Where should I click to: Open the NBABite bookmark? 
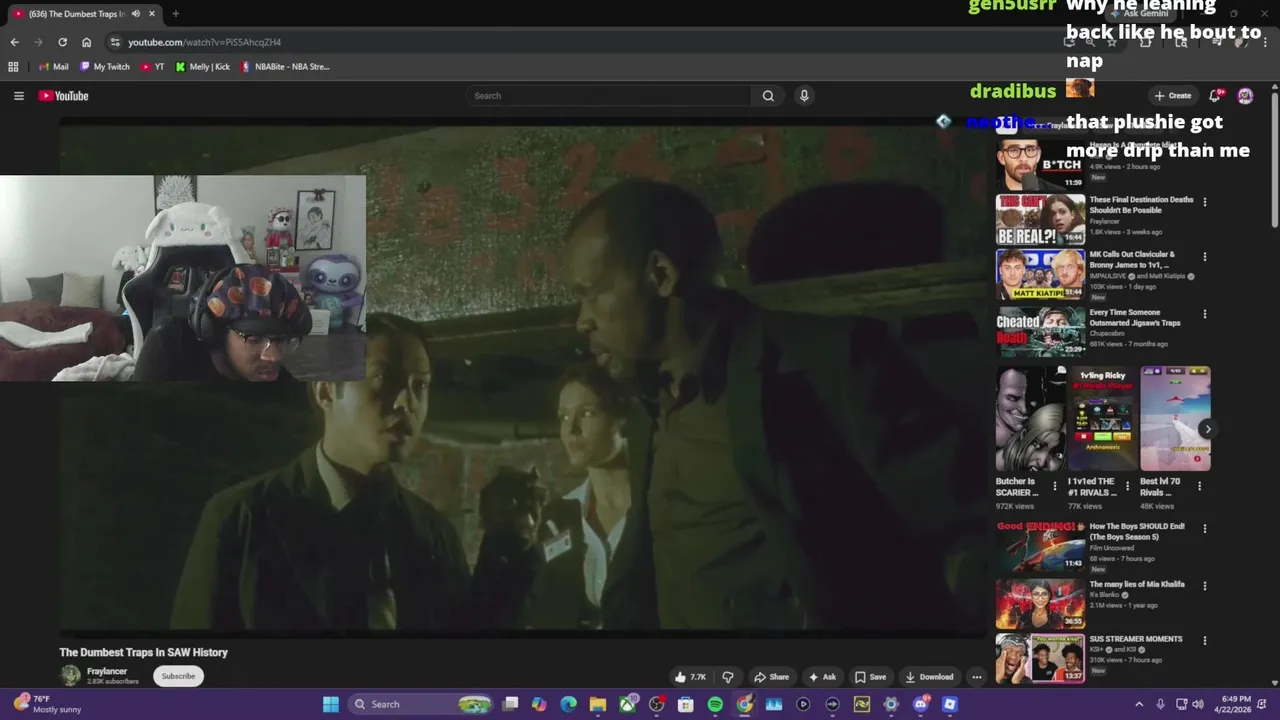tap(285, 67)
